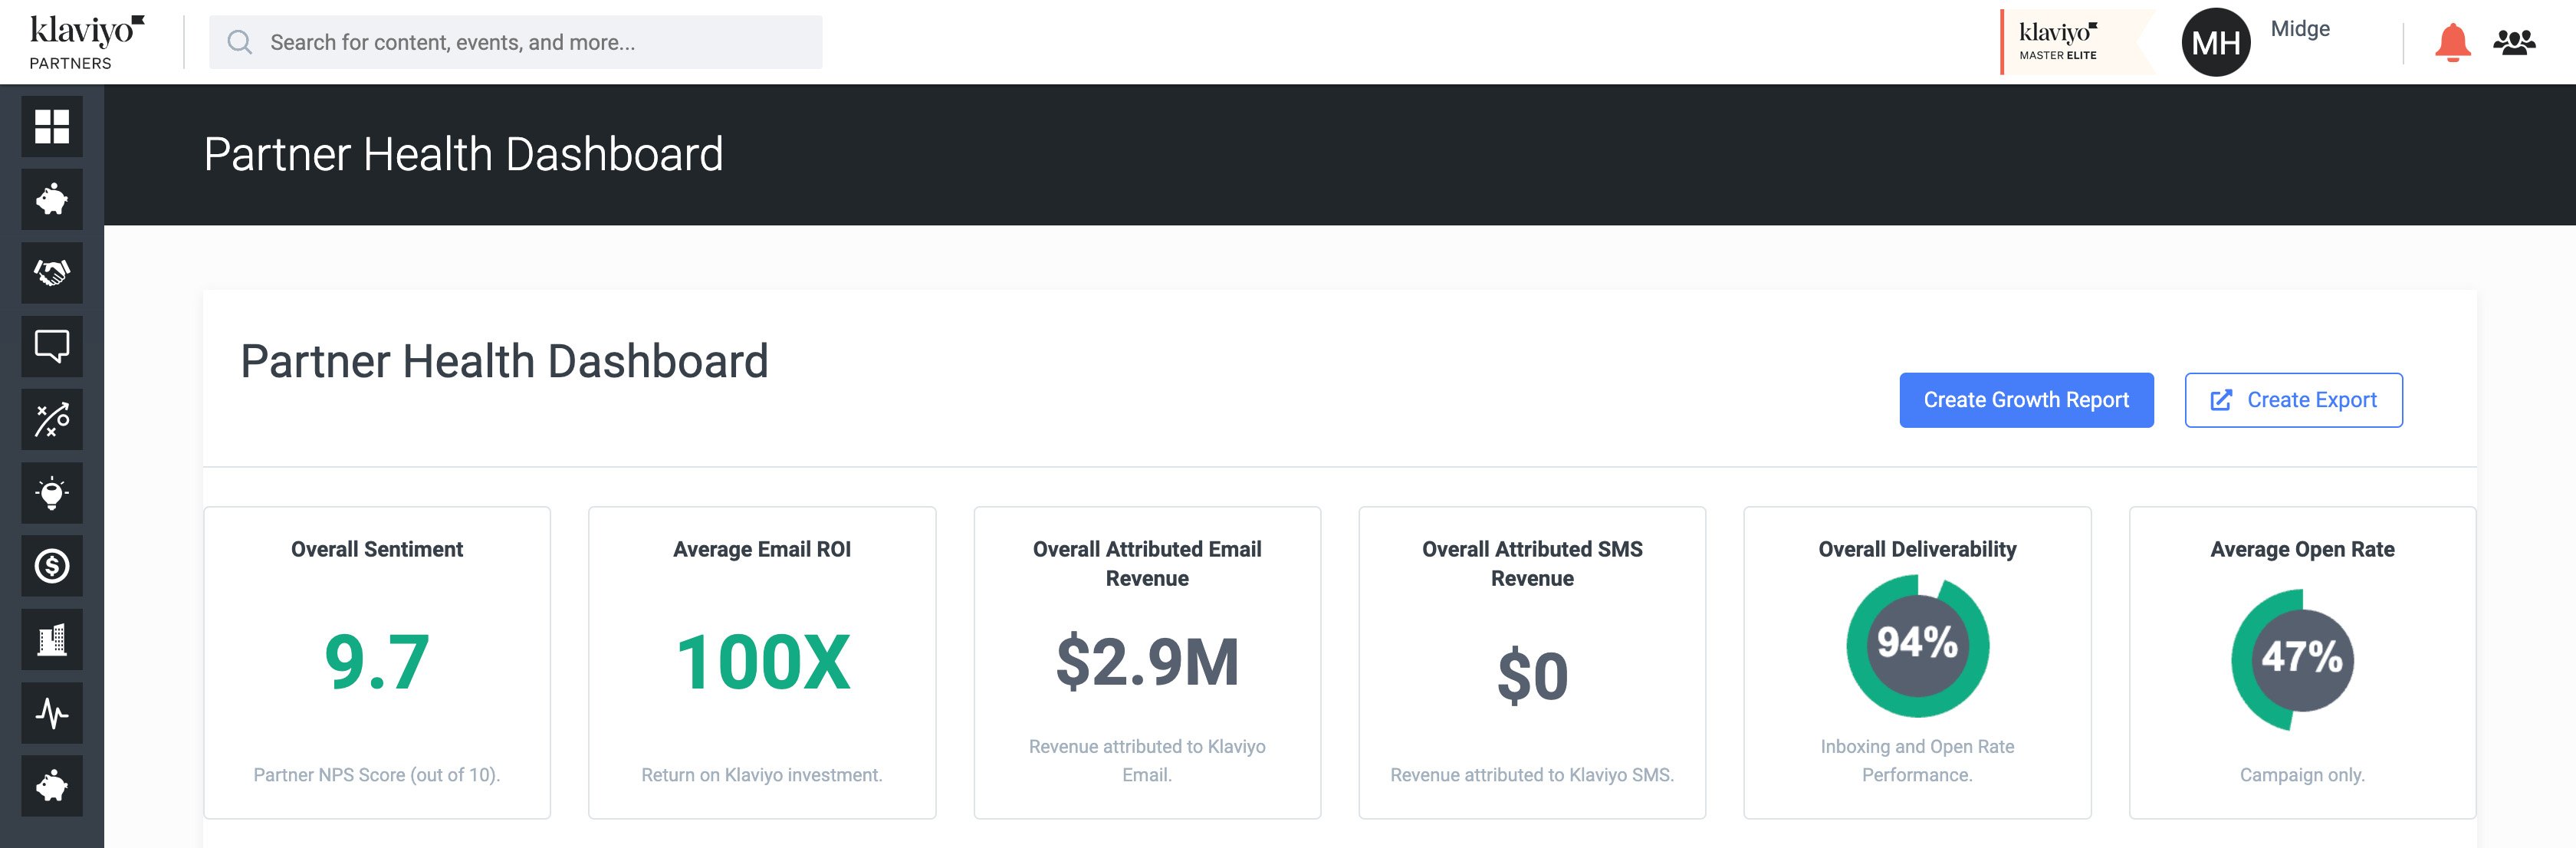This screenshot has height=848, width=2576.
Task: Click the Create Growth Report button
Action: click(2026, 400)
